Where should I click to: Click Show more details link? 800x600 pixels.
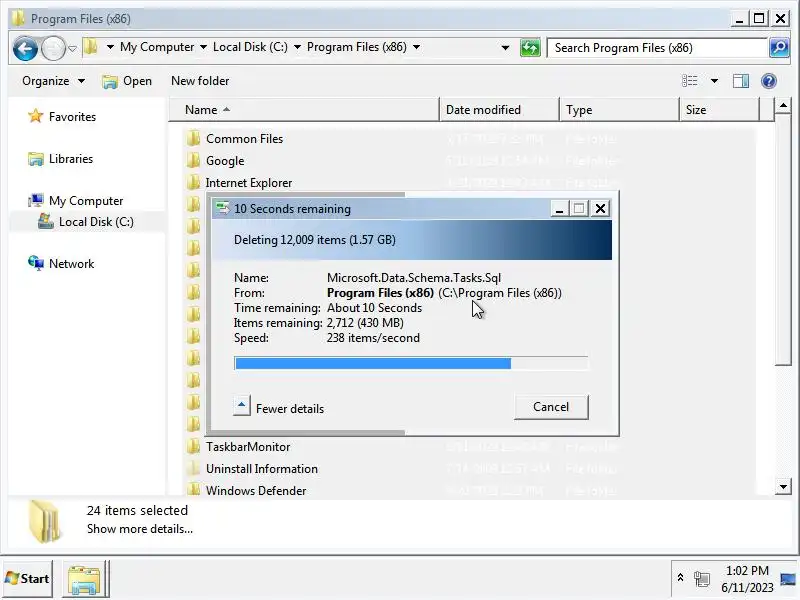coord(140,529)
